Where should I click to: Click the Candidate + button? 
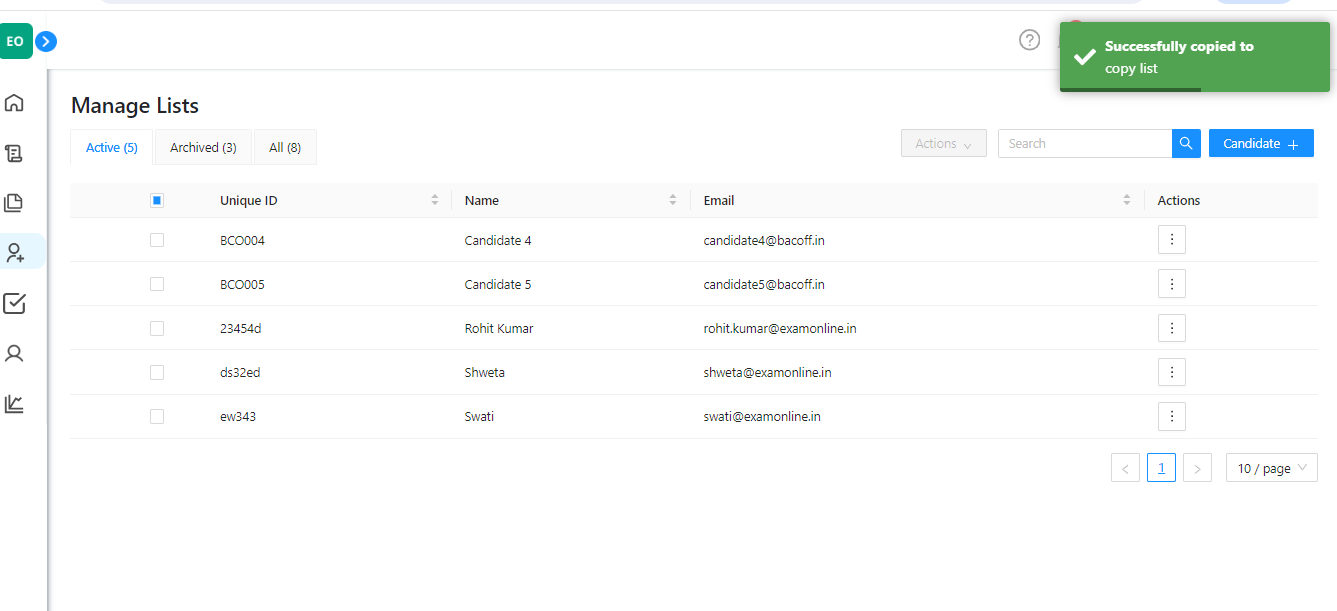(1261, 144)
